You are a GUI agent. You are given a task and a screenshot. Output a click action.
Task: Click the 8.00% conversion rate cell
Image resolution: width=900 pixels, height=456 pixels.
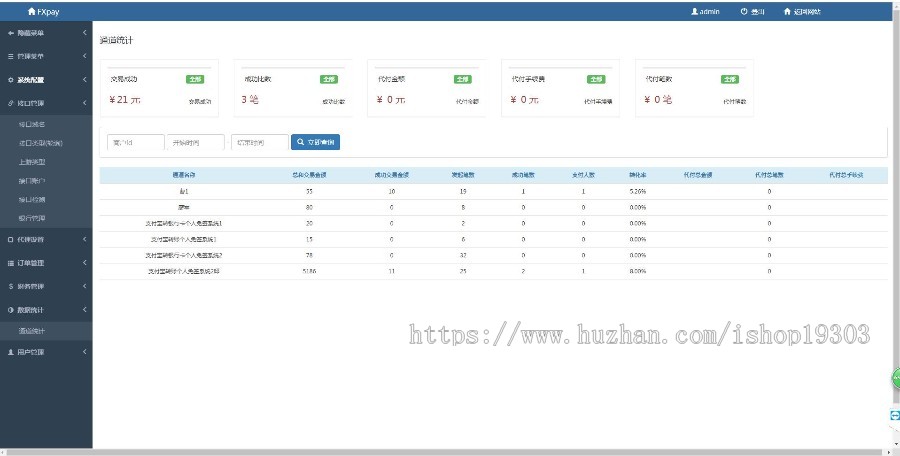pyautogui.click(x=638, y=271)
